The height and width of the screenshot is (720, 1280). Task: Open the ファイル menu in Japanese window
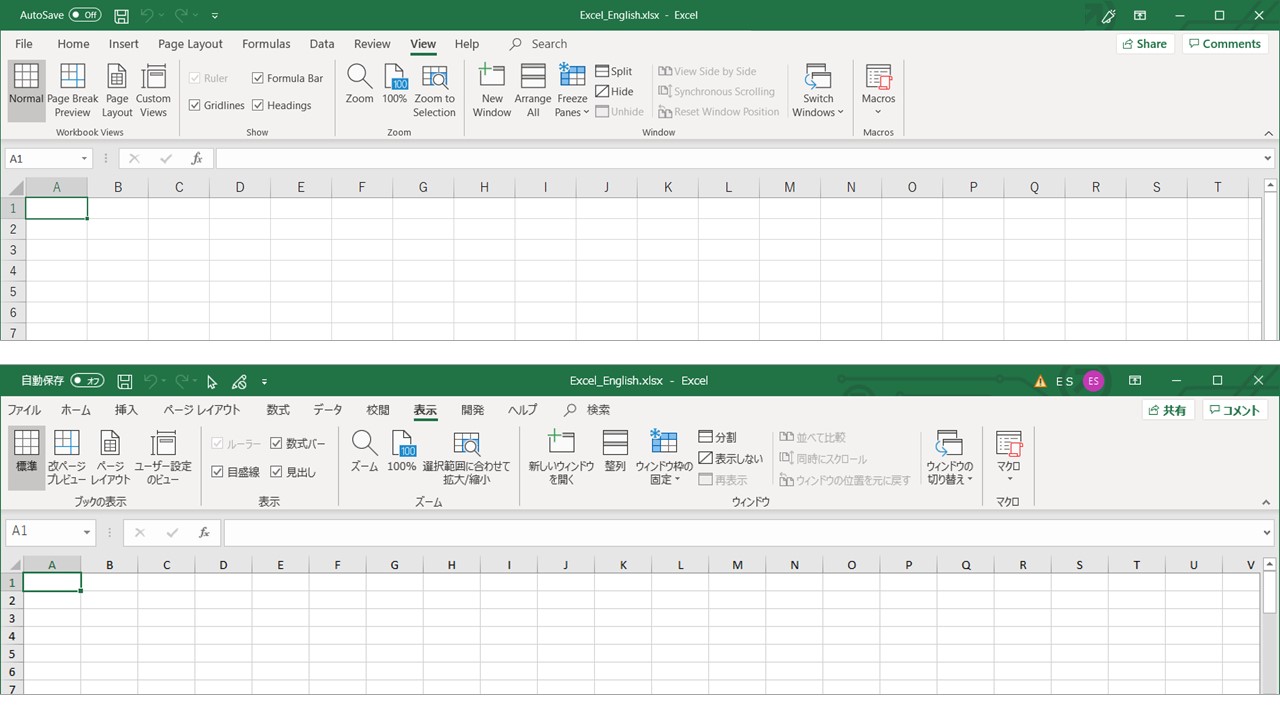click(24, 409)
